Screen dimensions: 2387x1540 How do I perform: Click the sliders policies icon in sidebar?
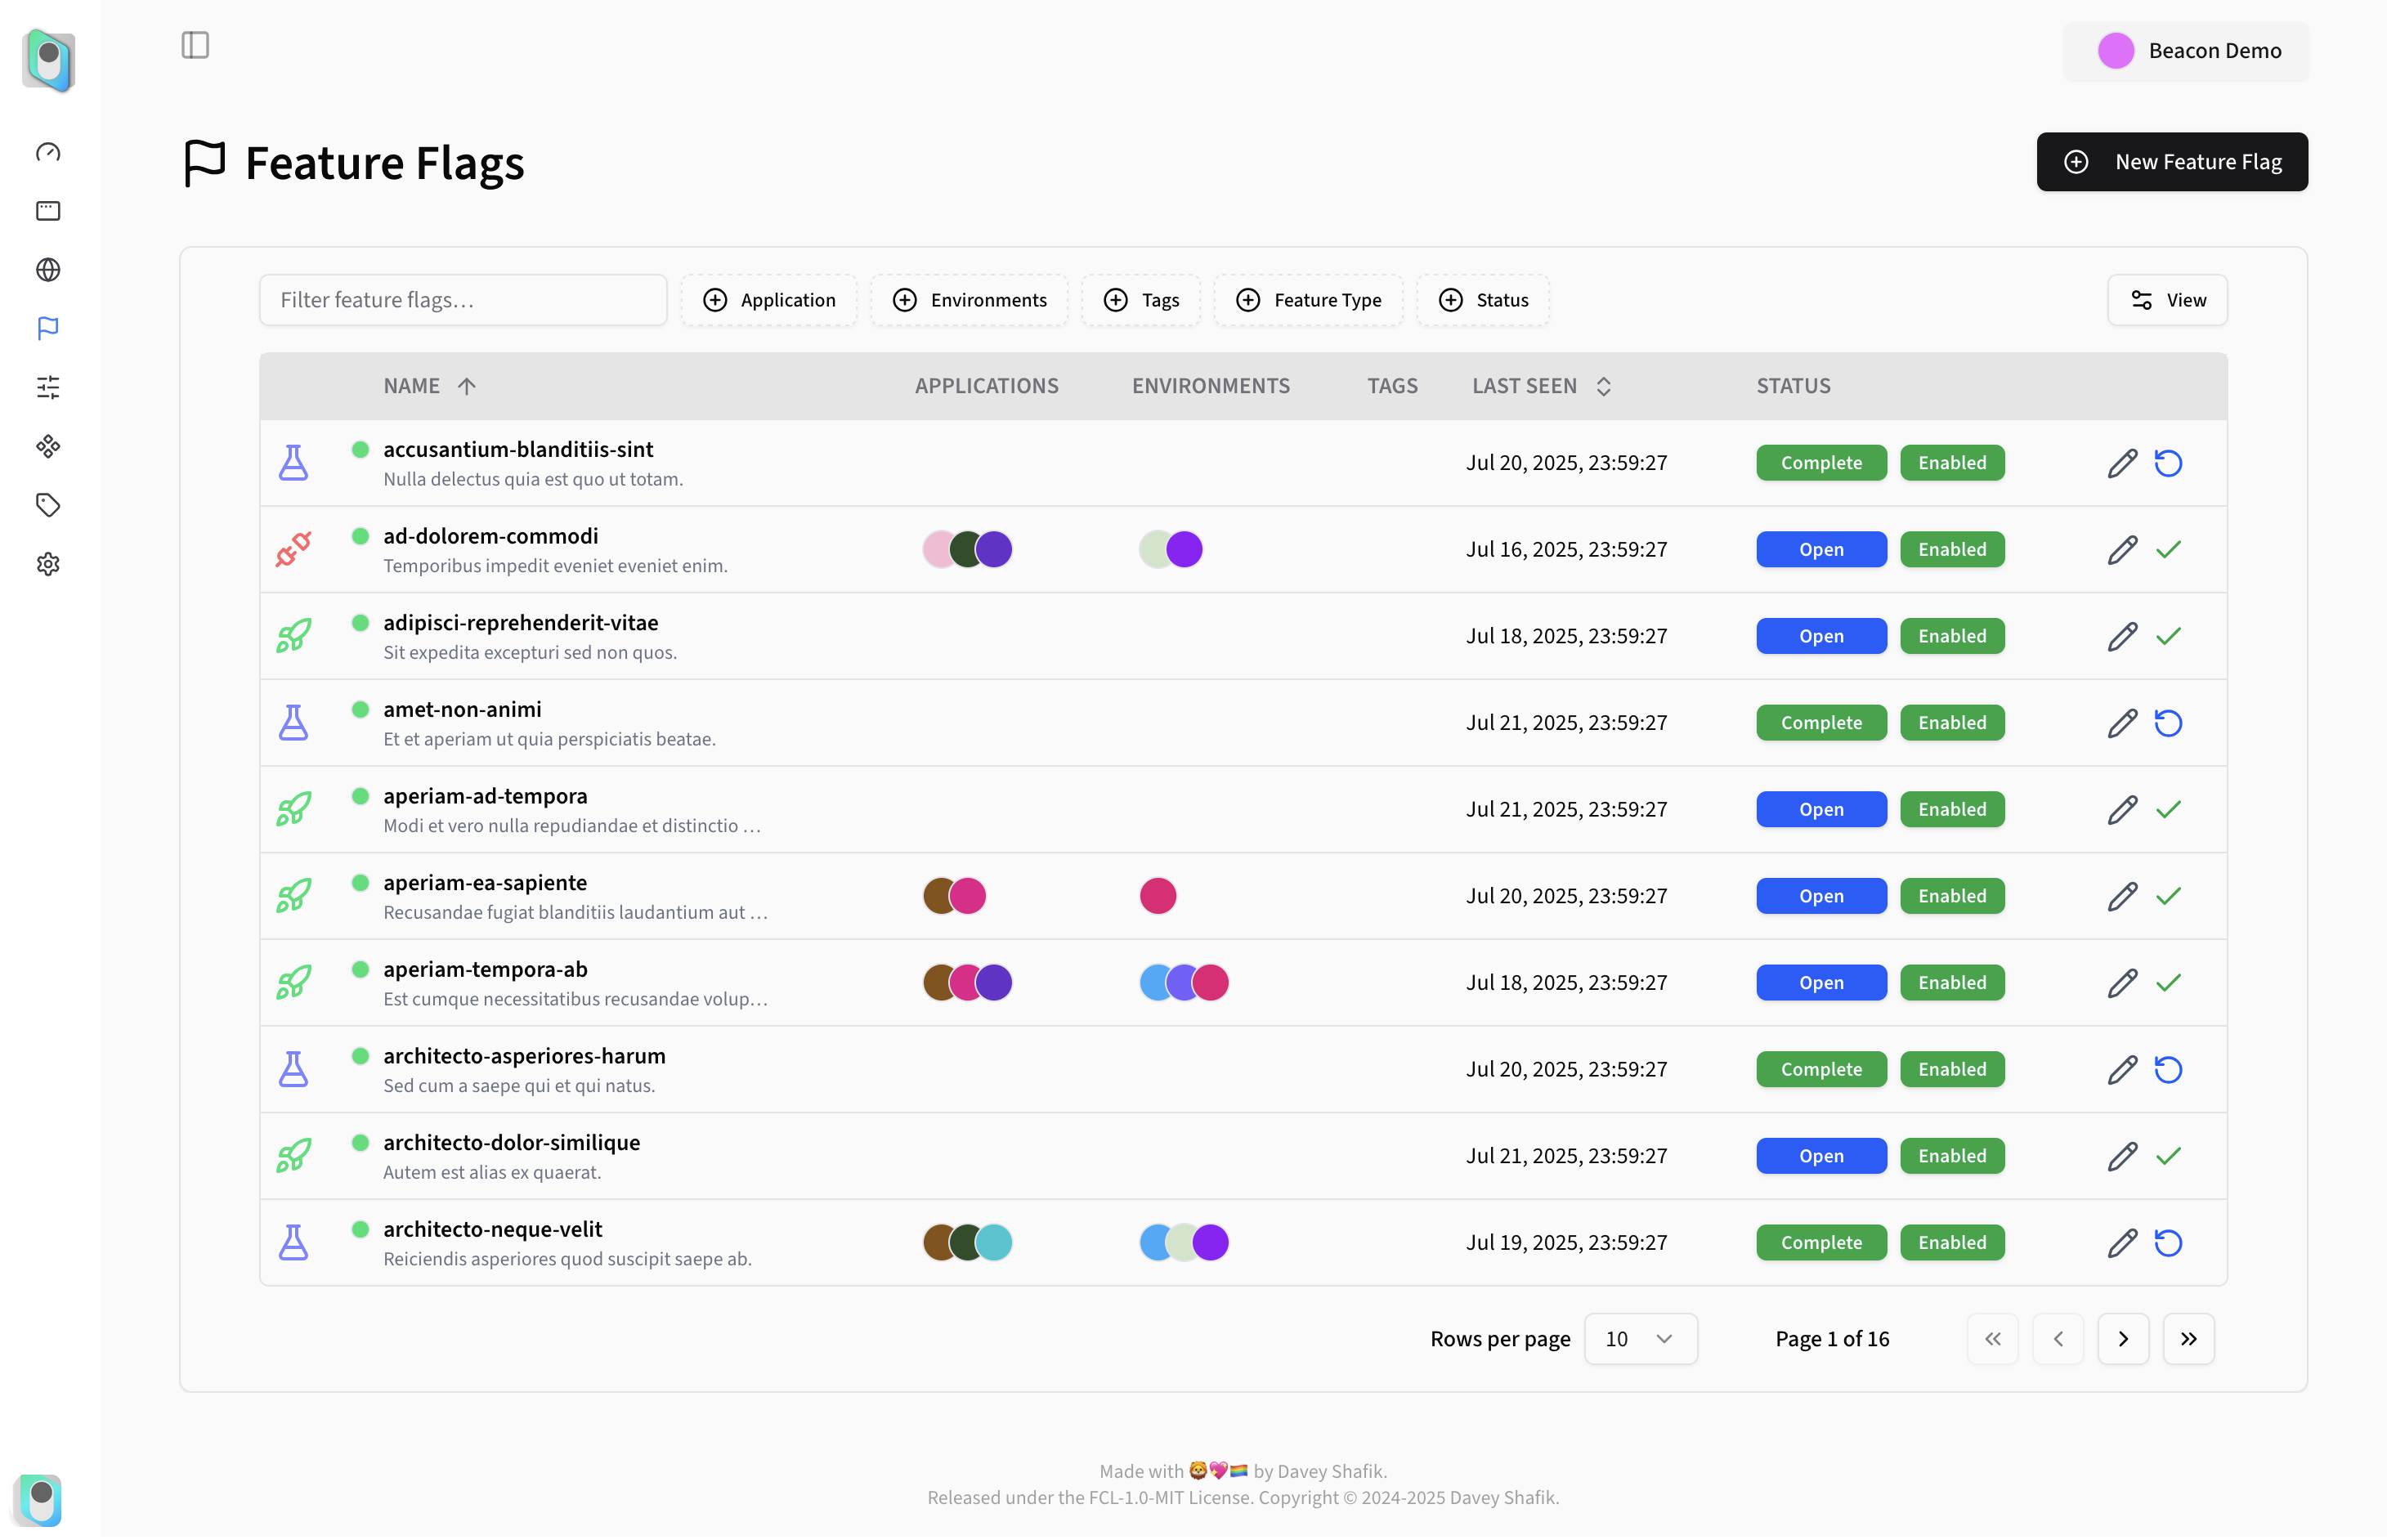(x=48, y=387)
